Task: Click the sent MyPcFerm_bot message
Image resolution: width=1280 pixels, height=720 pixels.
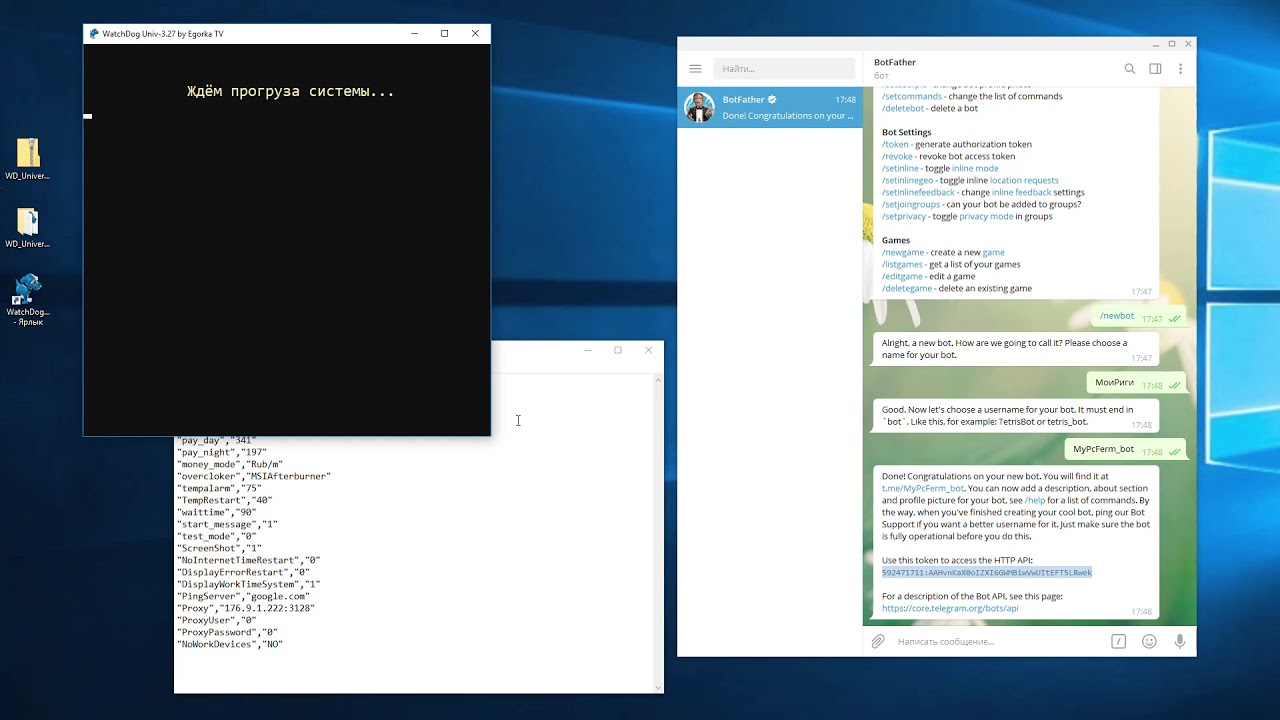Action: tap(1126, 450)
